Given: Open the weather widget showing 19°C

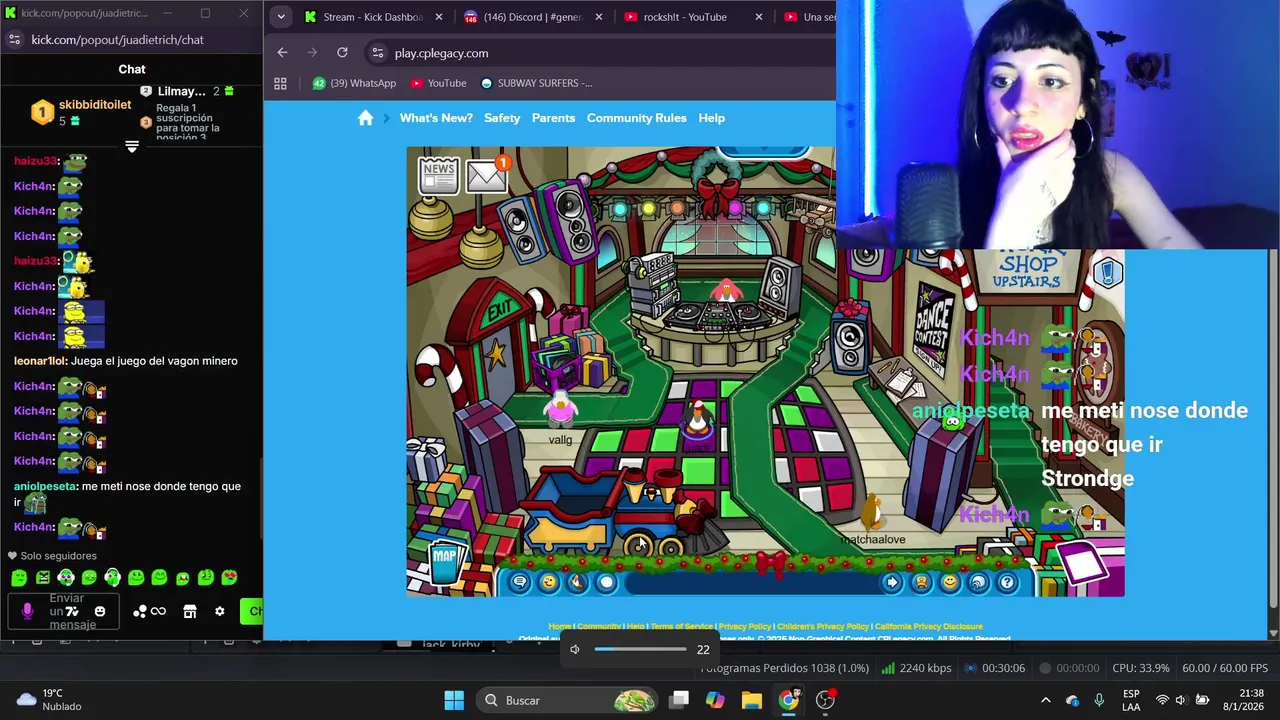Looking at the screenshot, I should click(x=50, y=700).
